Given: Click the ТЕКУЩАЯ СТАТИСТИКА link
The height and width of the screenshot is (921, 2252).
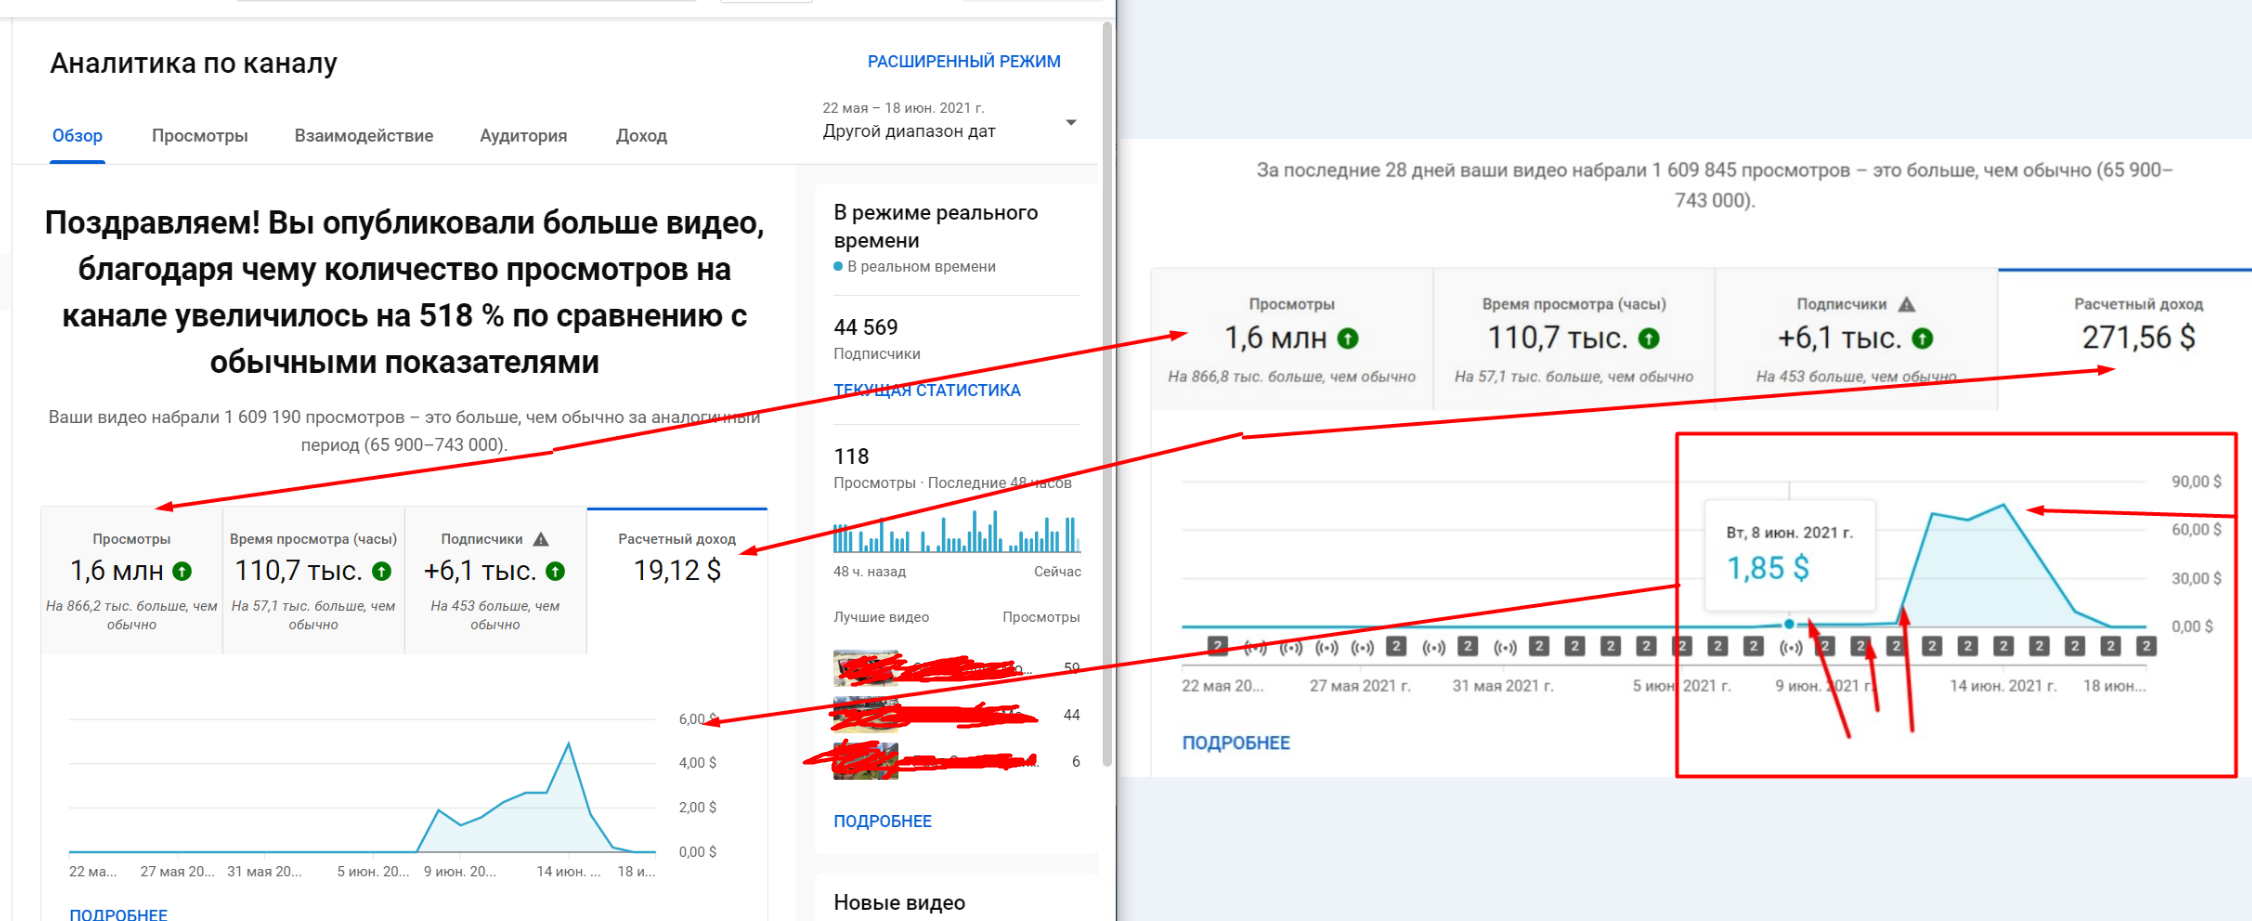Looking at the screenshot, I should [926, 390].
